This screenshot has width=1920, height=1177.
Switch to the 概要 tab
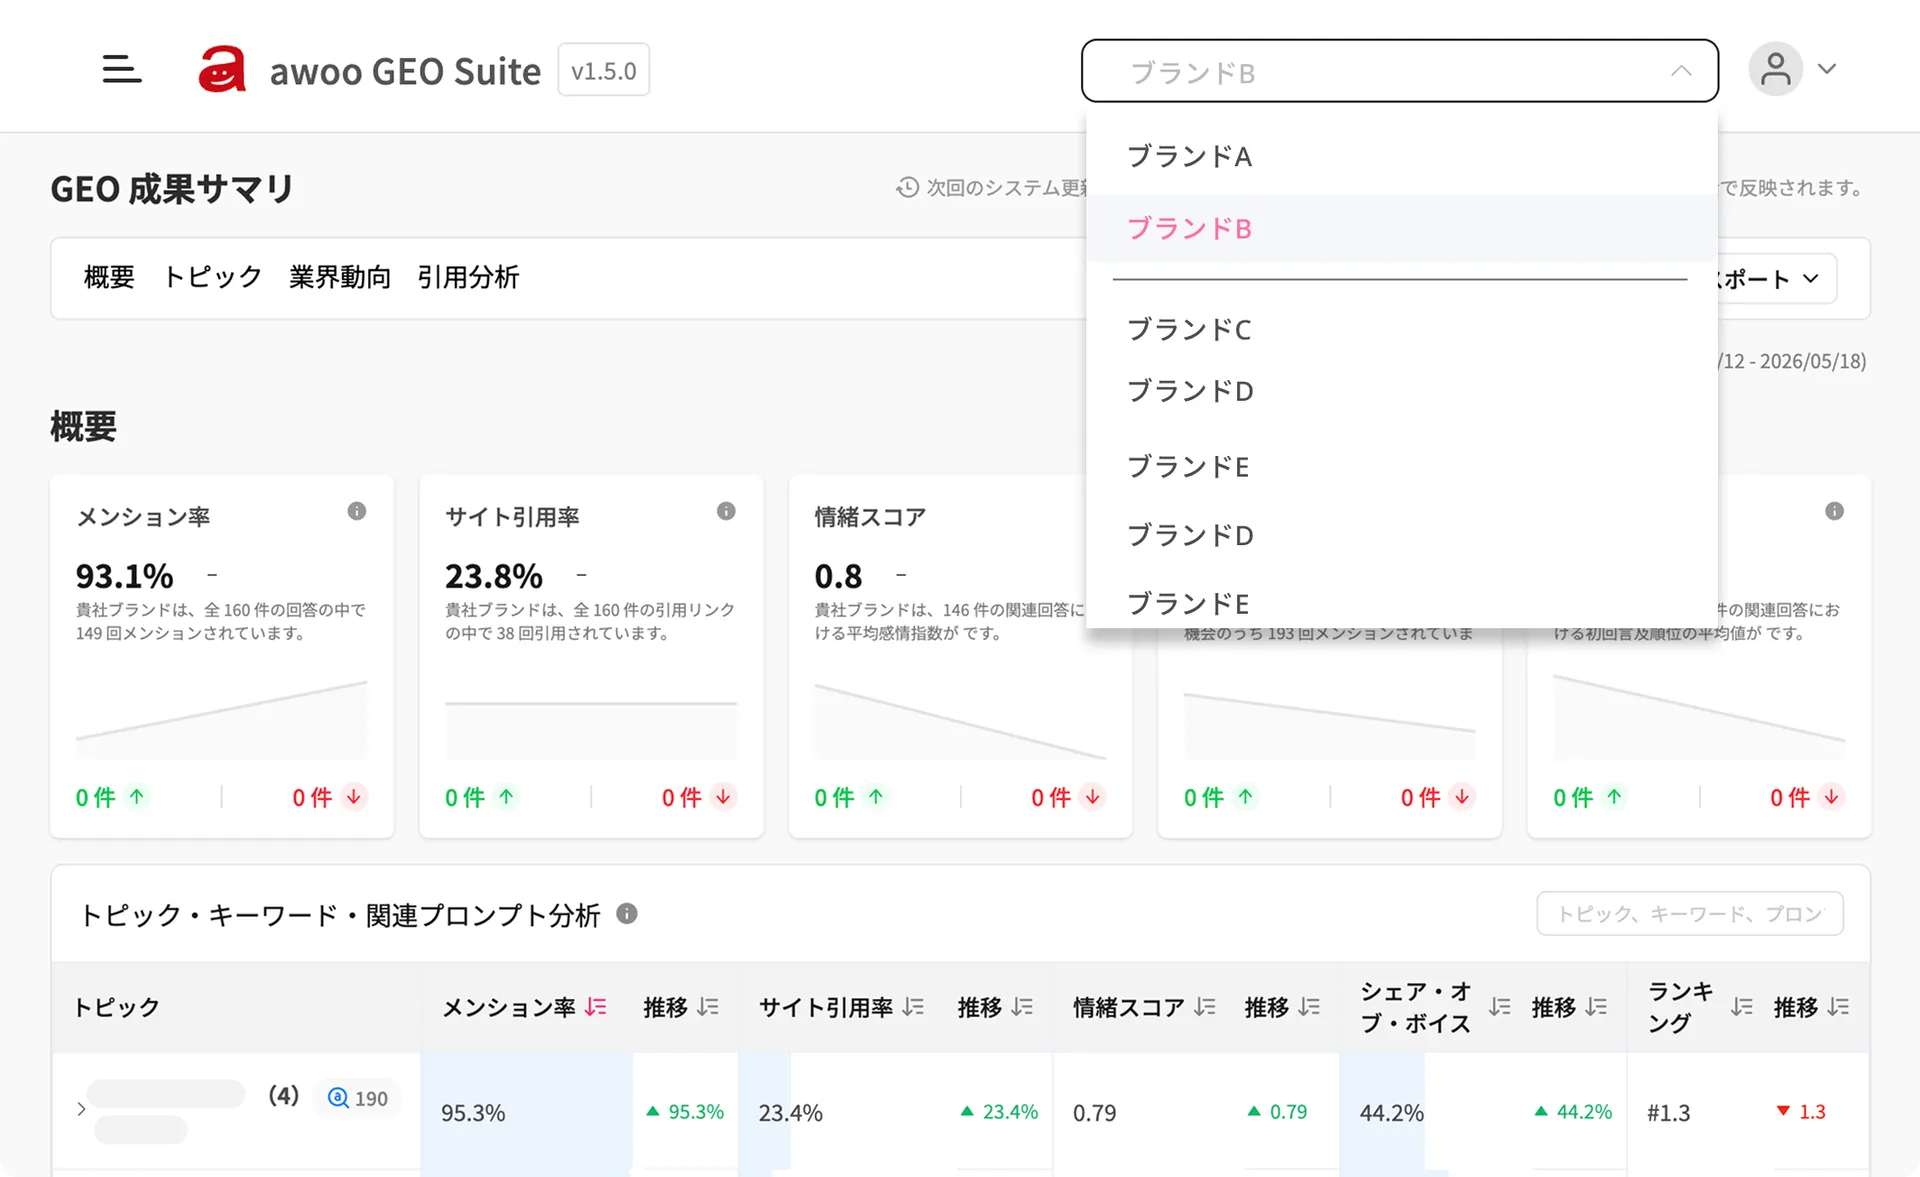109,277
